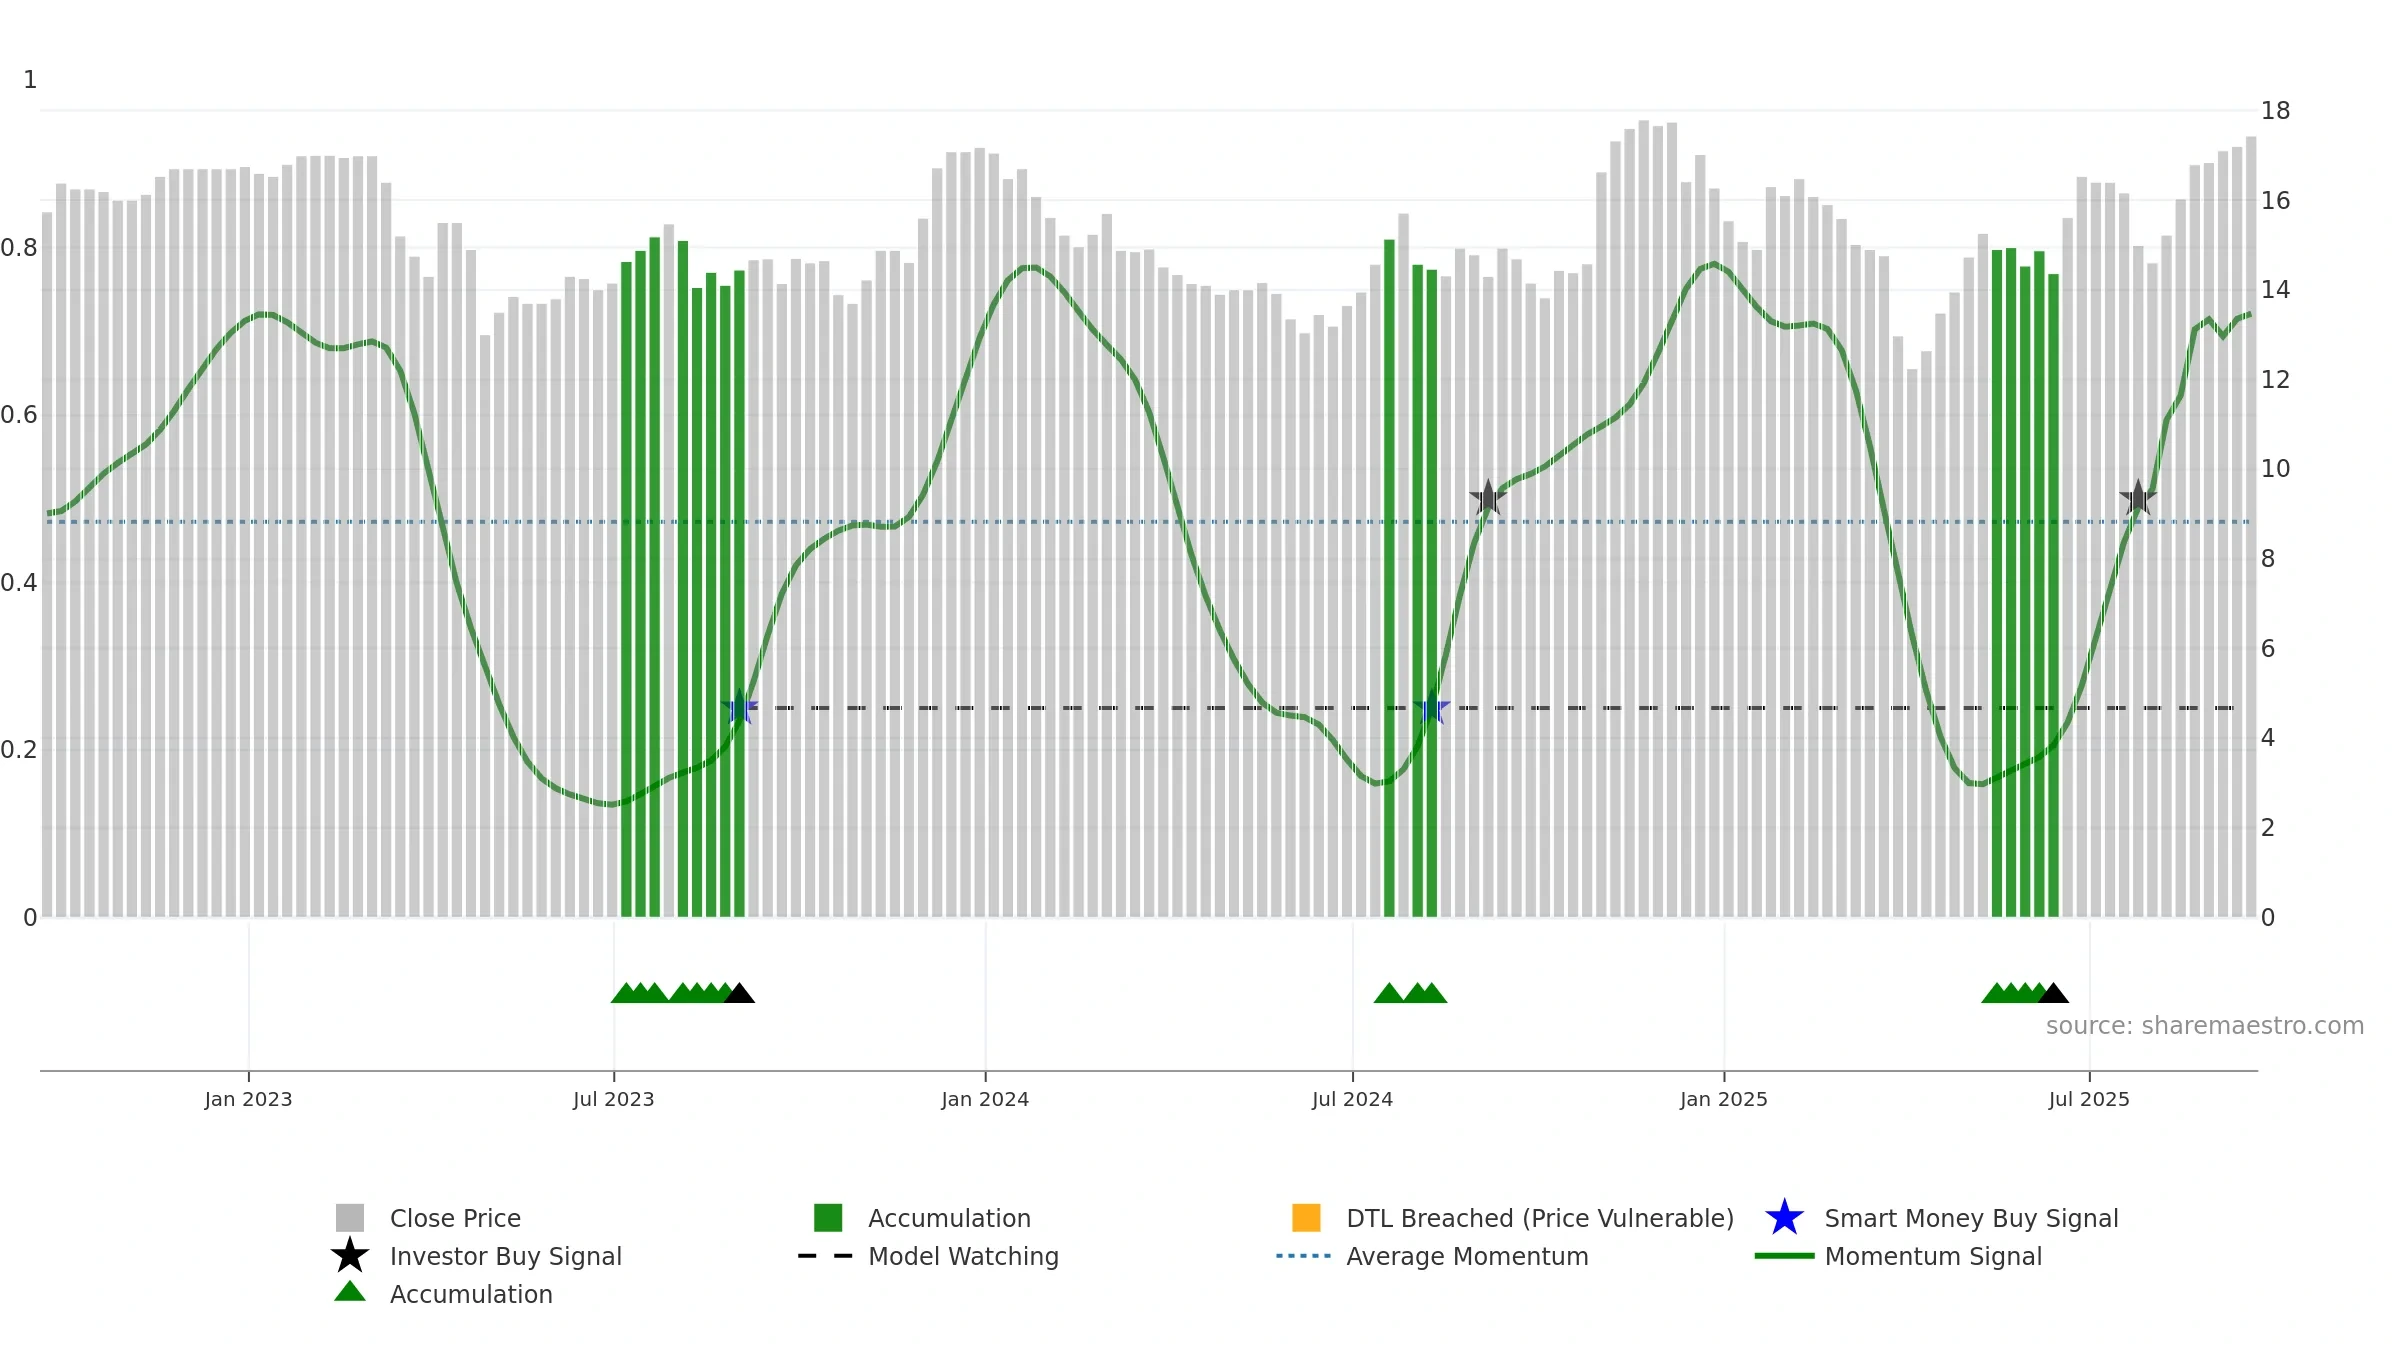Click the Jan 2024 axis label
Viewport: 2400px width, 1350px height.
point(985,1100)
